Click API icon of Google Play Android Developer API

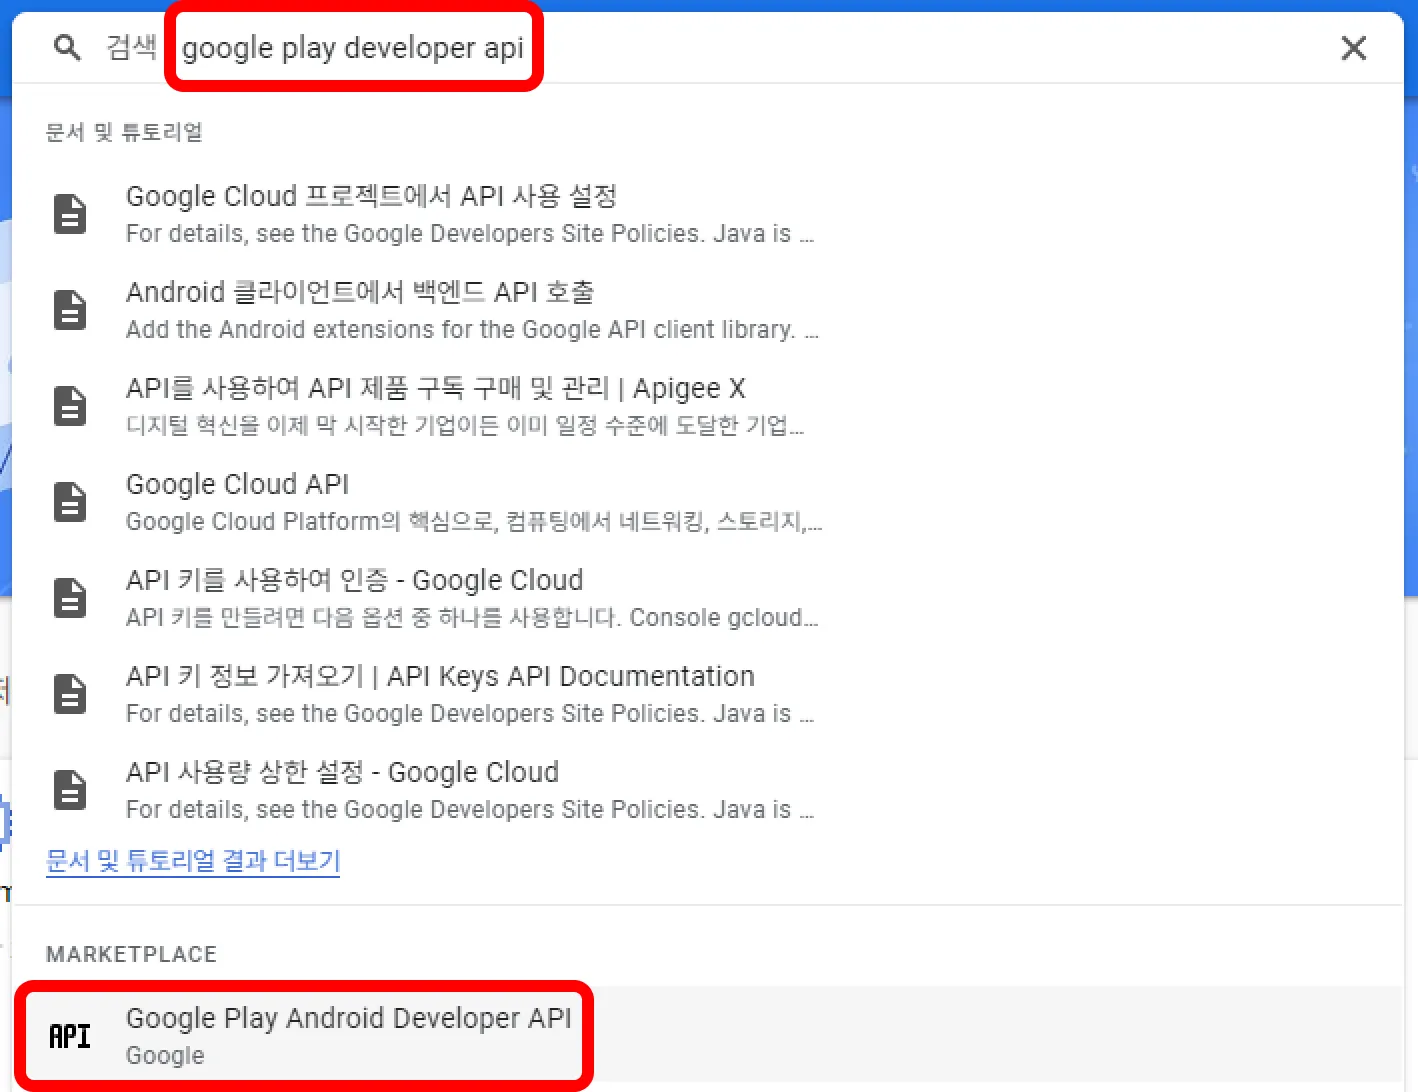pos(70,1036)
